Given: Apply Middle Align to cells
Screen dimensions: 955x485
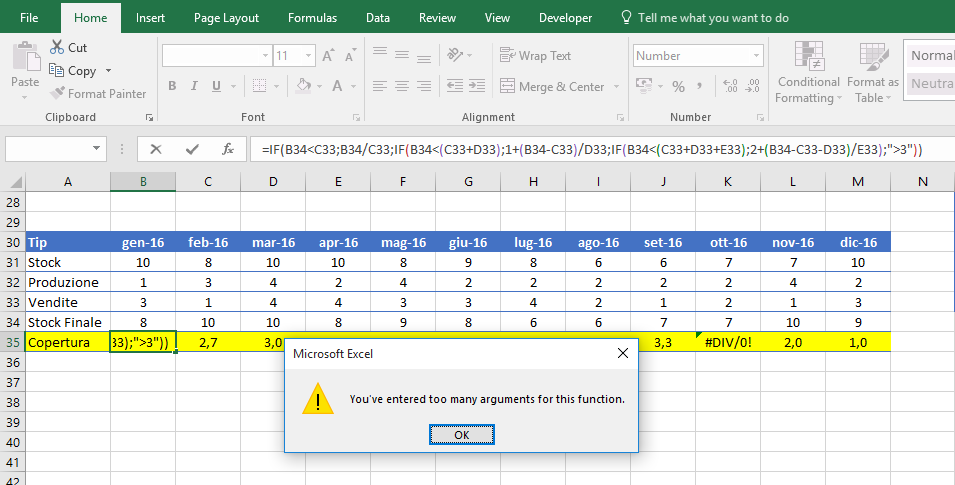Looking at the screenshot, I should (402, 55).
